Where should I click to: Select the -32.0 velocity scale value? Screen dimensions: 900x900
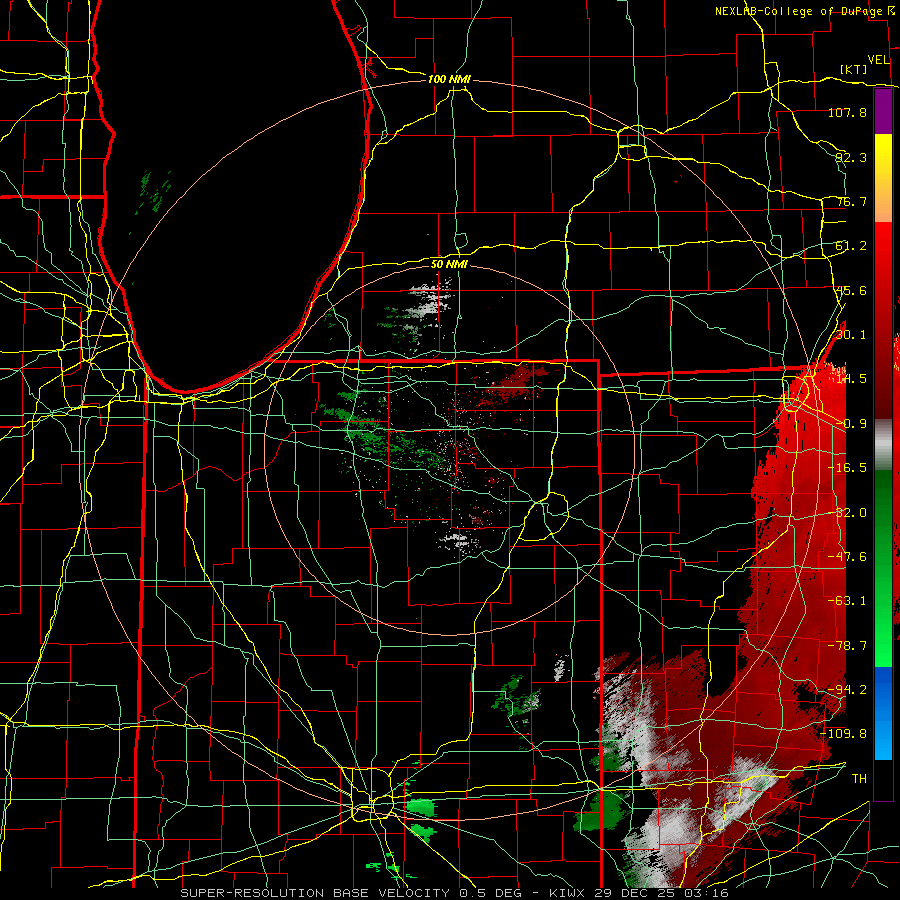847,513
